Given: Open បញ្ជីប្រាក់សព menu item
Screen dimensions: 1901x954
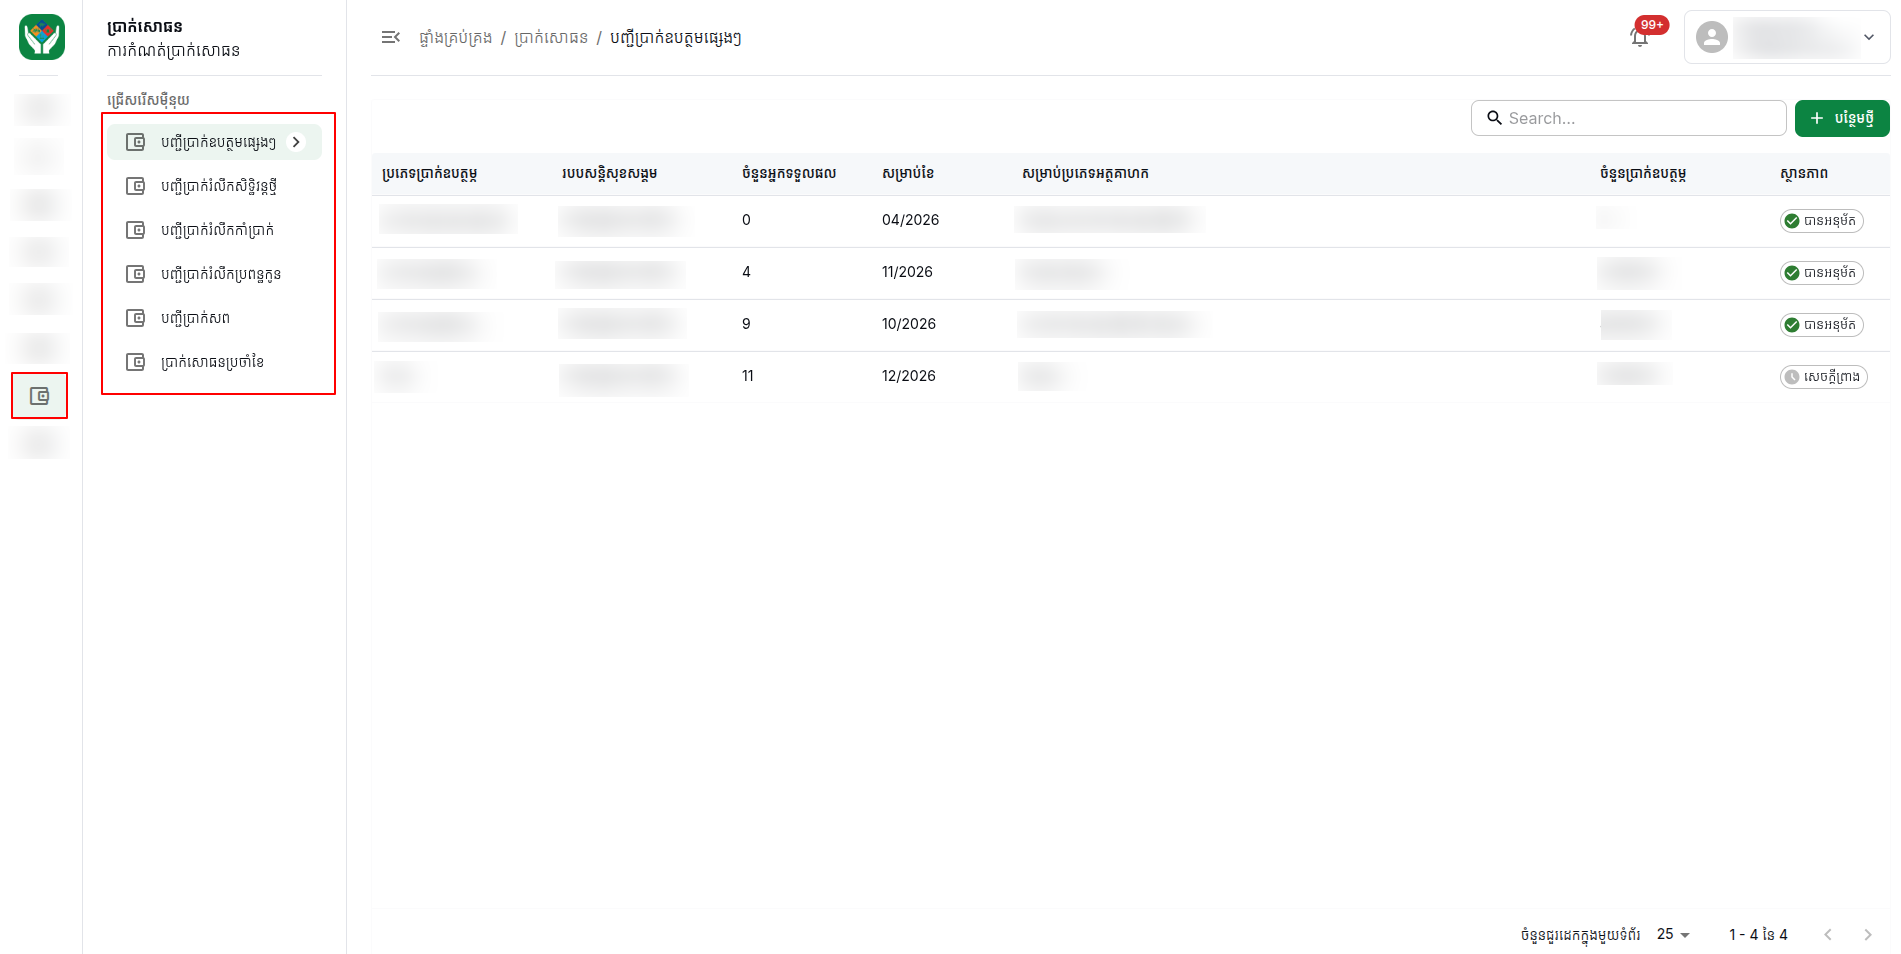Looking at the screenshot, I should click(215, 318).
